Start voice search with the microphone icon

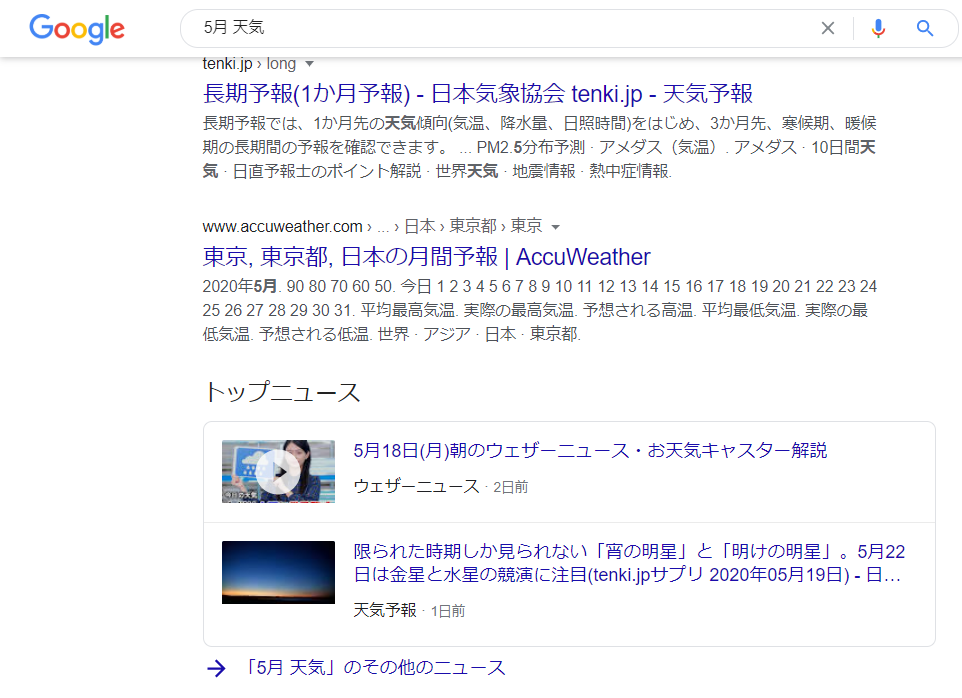coord(878,28)
